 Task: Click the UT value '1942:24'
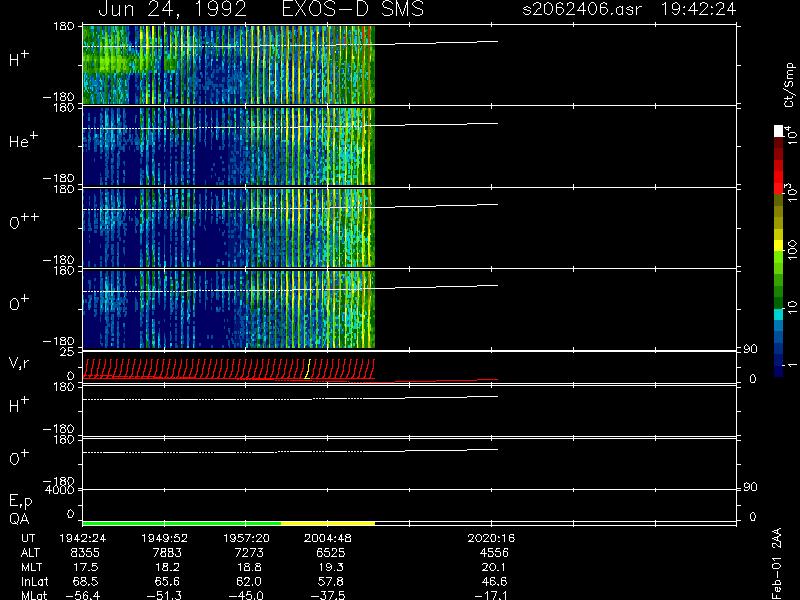[83, 538]
